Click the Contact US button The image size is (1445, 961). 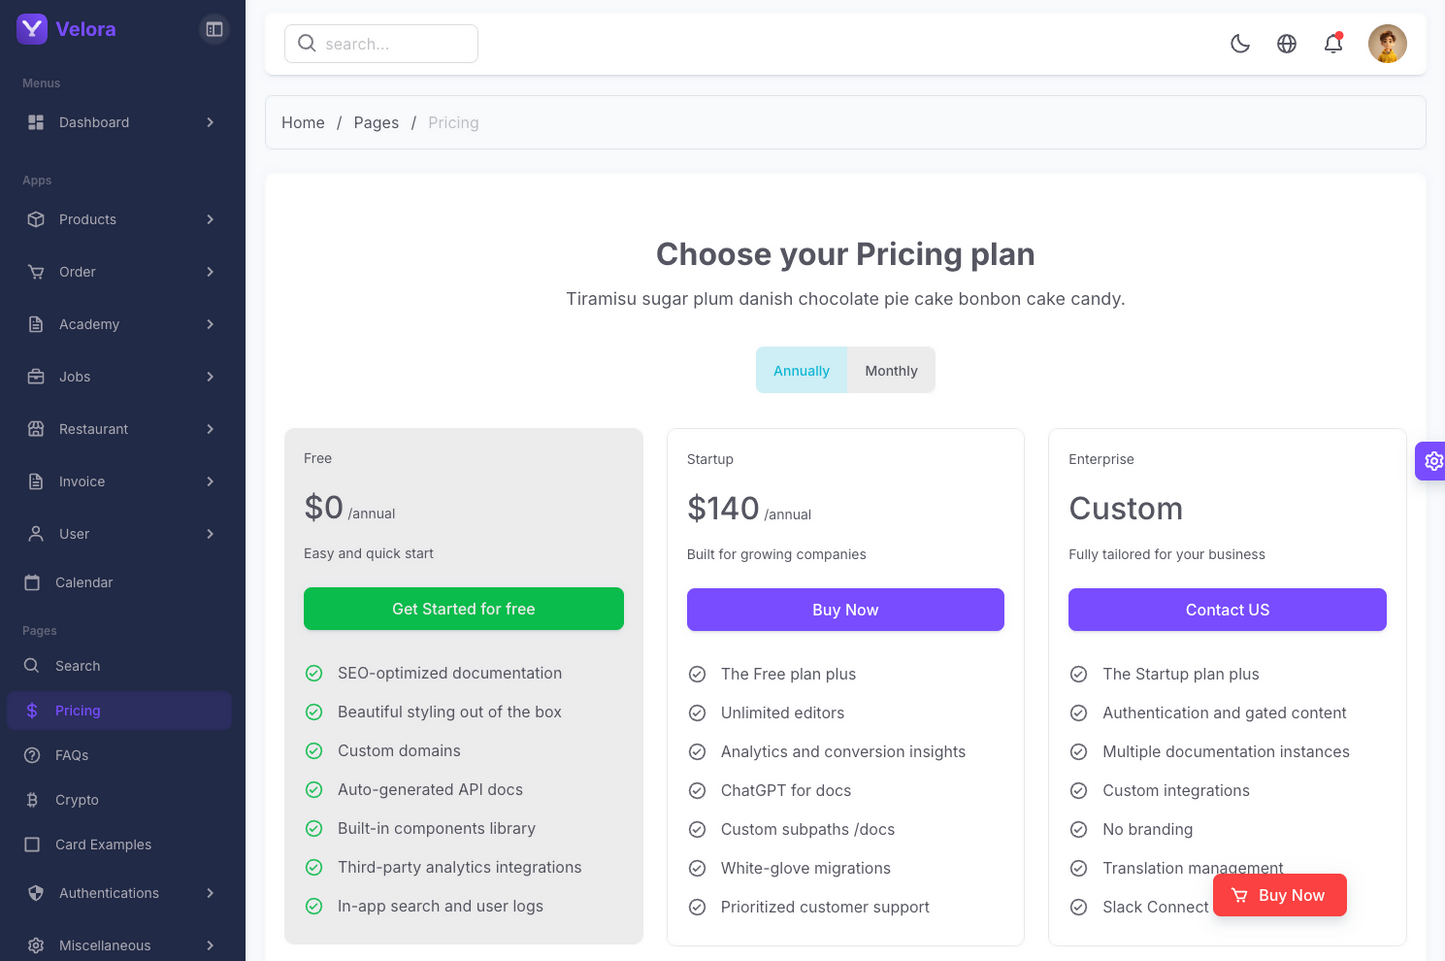point(1227,610)
